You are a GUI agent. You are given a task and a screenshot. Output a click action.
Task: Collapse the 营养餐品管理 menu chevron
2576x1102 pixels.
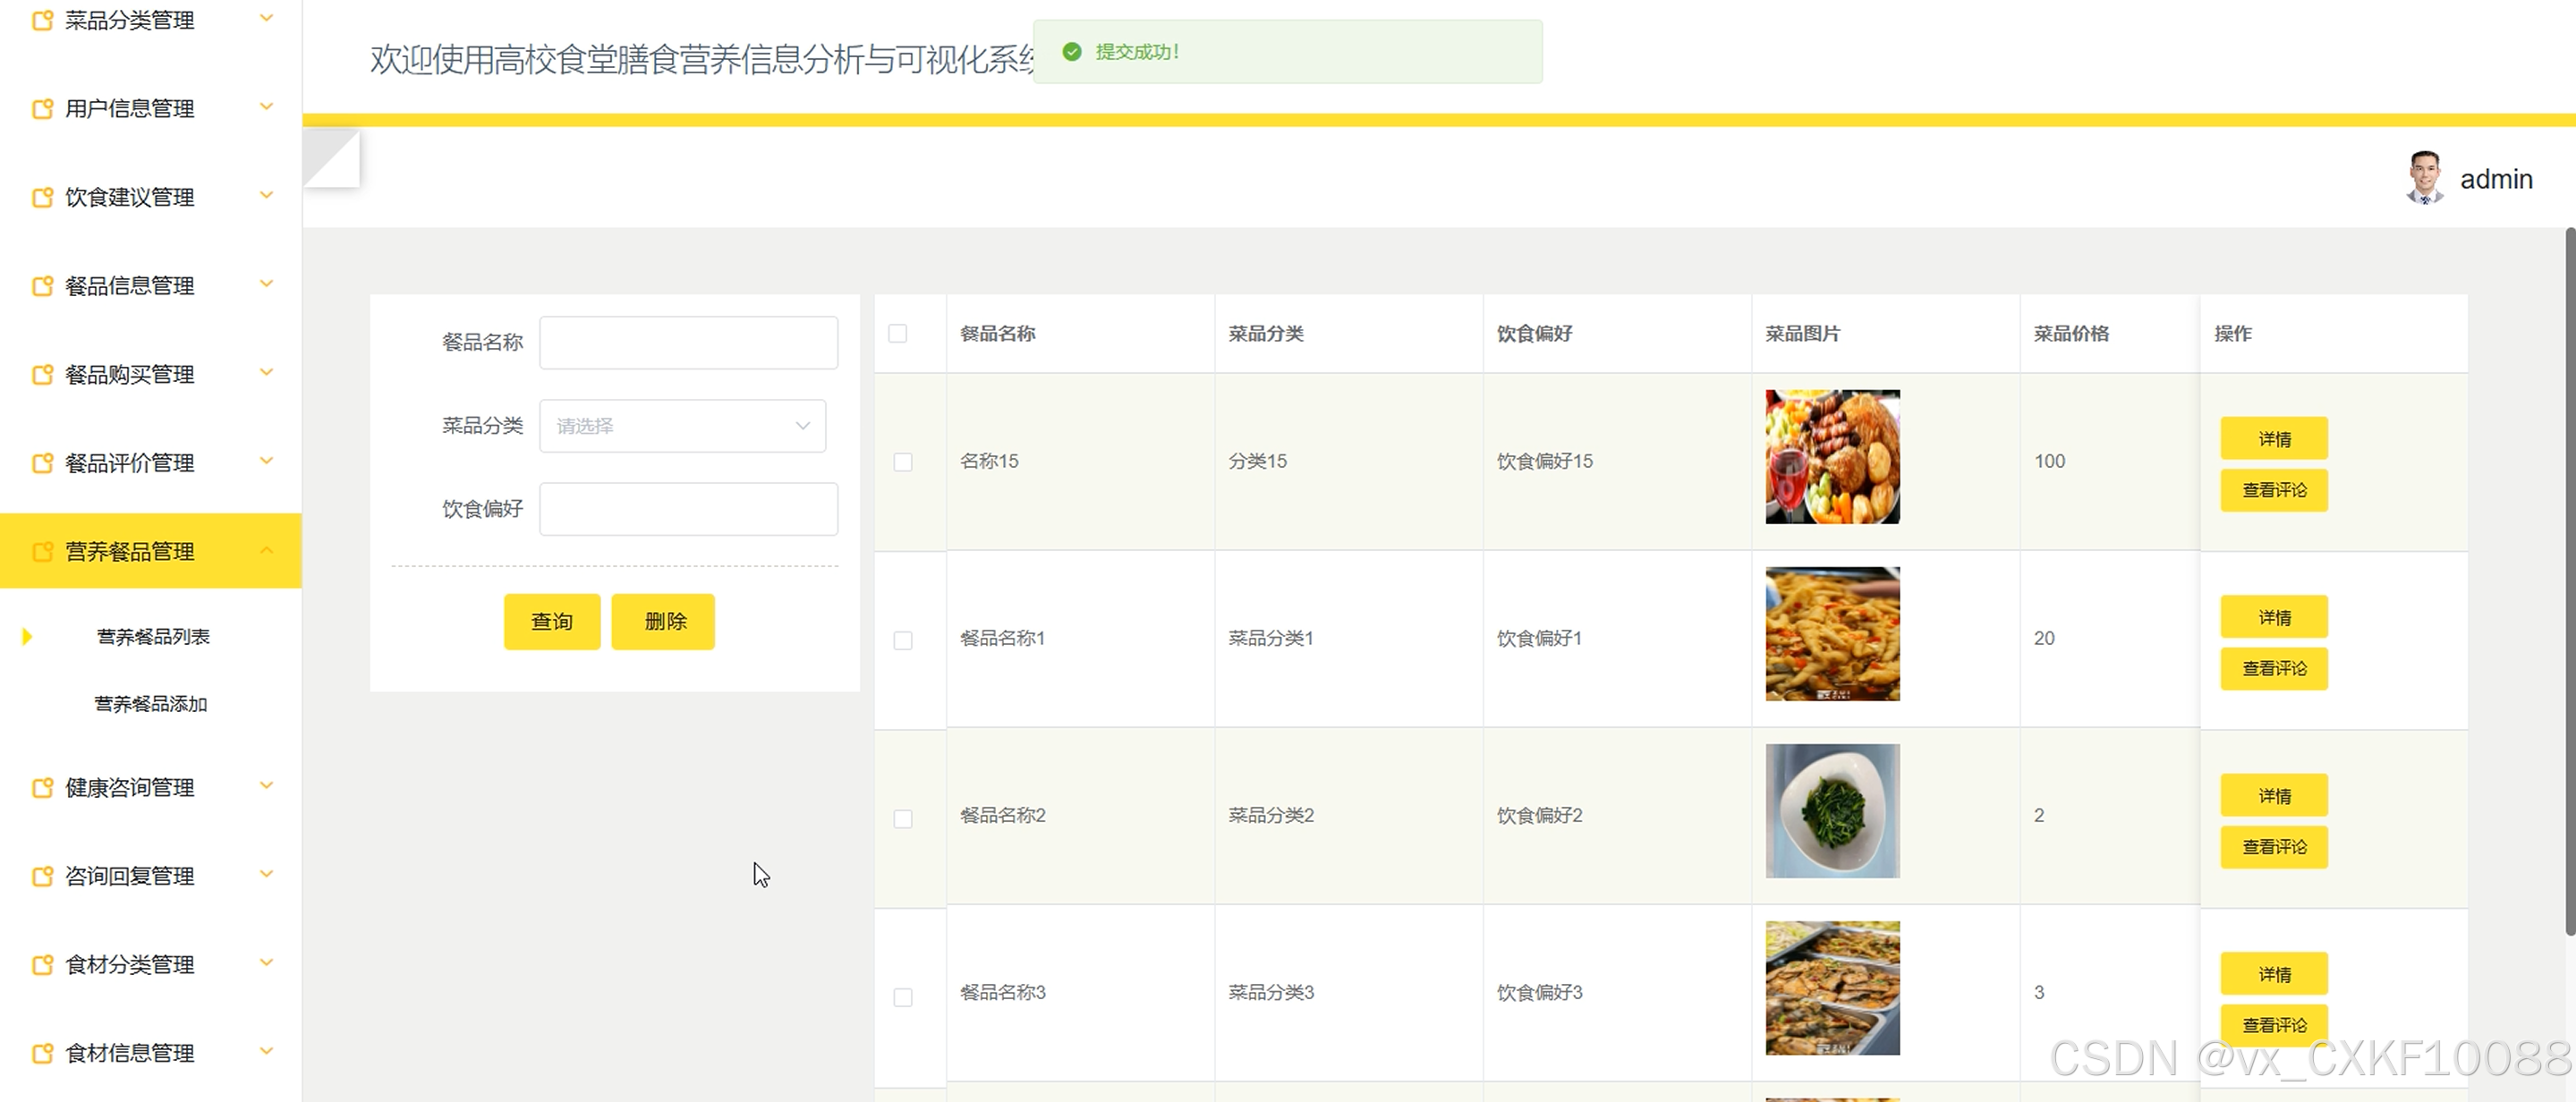[x=267, y=550]
